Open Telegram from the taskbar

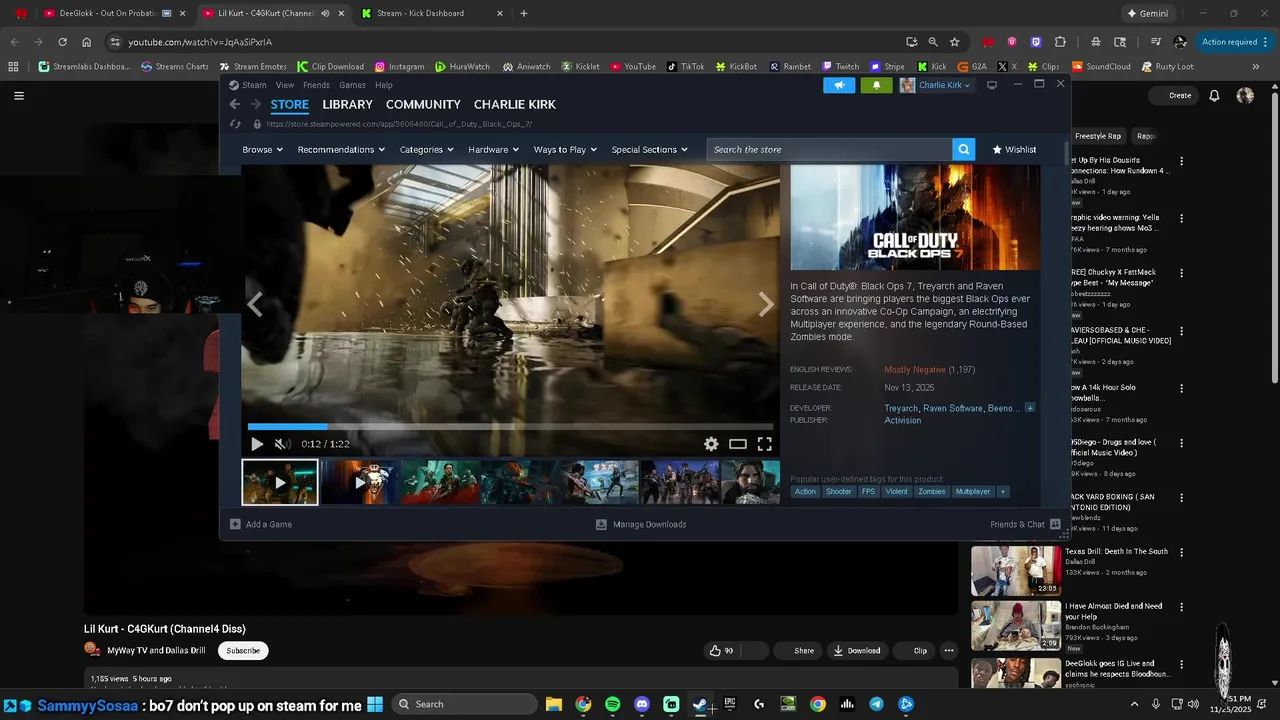(x=876, y=704)
